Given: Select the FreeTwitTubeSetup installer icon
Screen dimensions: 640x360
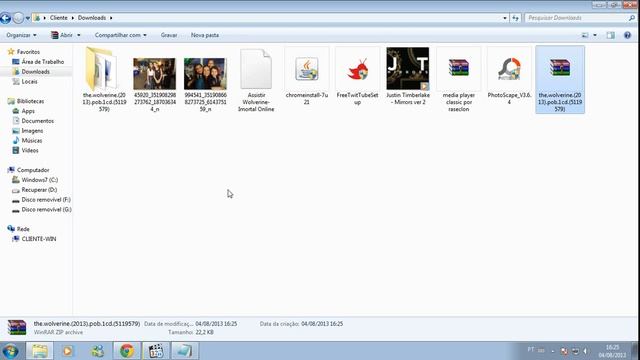Looking at the screenshot, I should 357,69.
